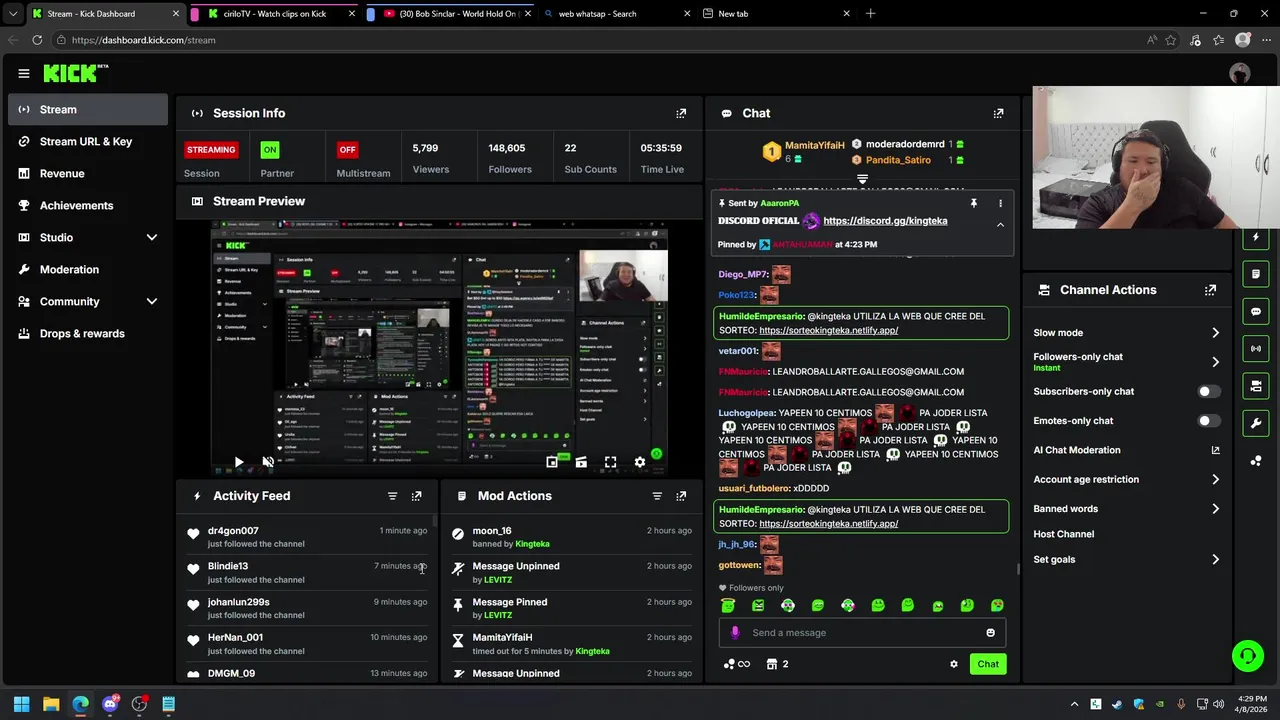Go to Stream URL & Key page
Viewport: 1280px width, 720px height.
click(88, 142)
